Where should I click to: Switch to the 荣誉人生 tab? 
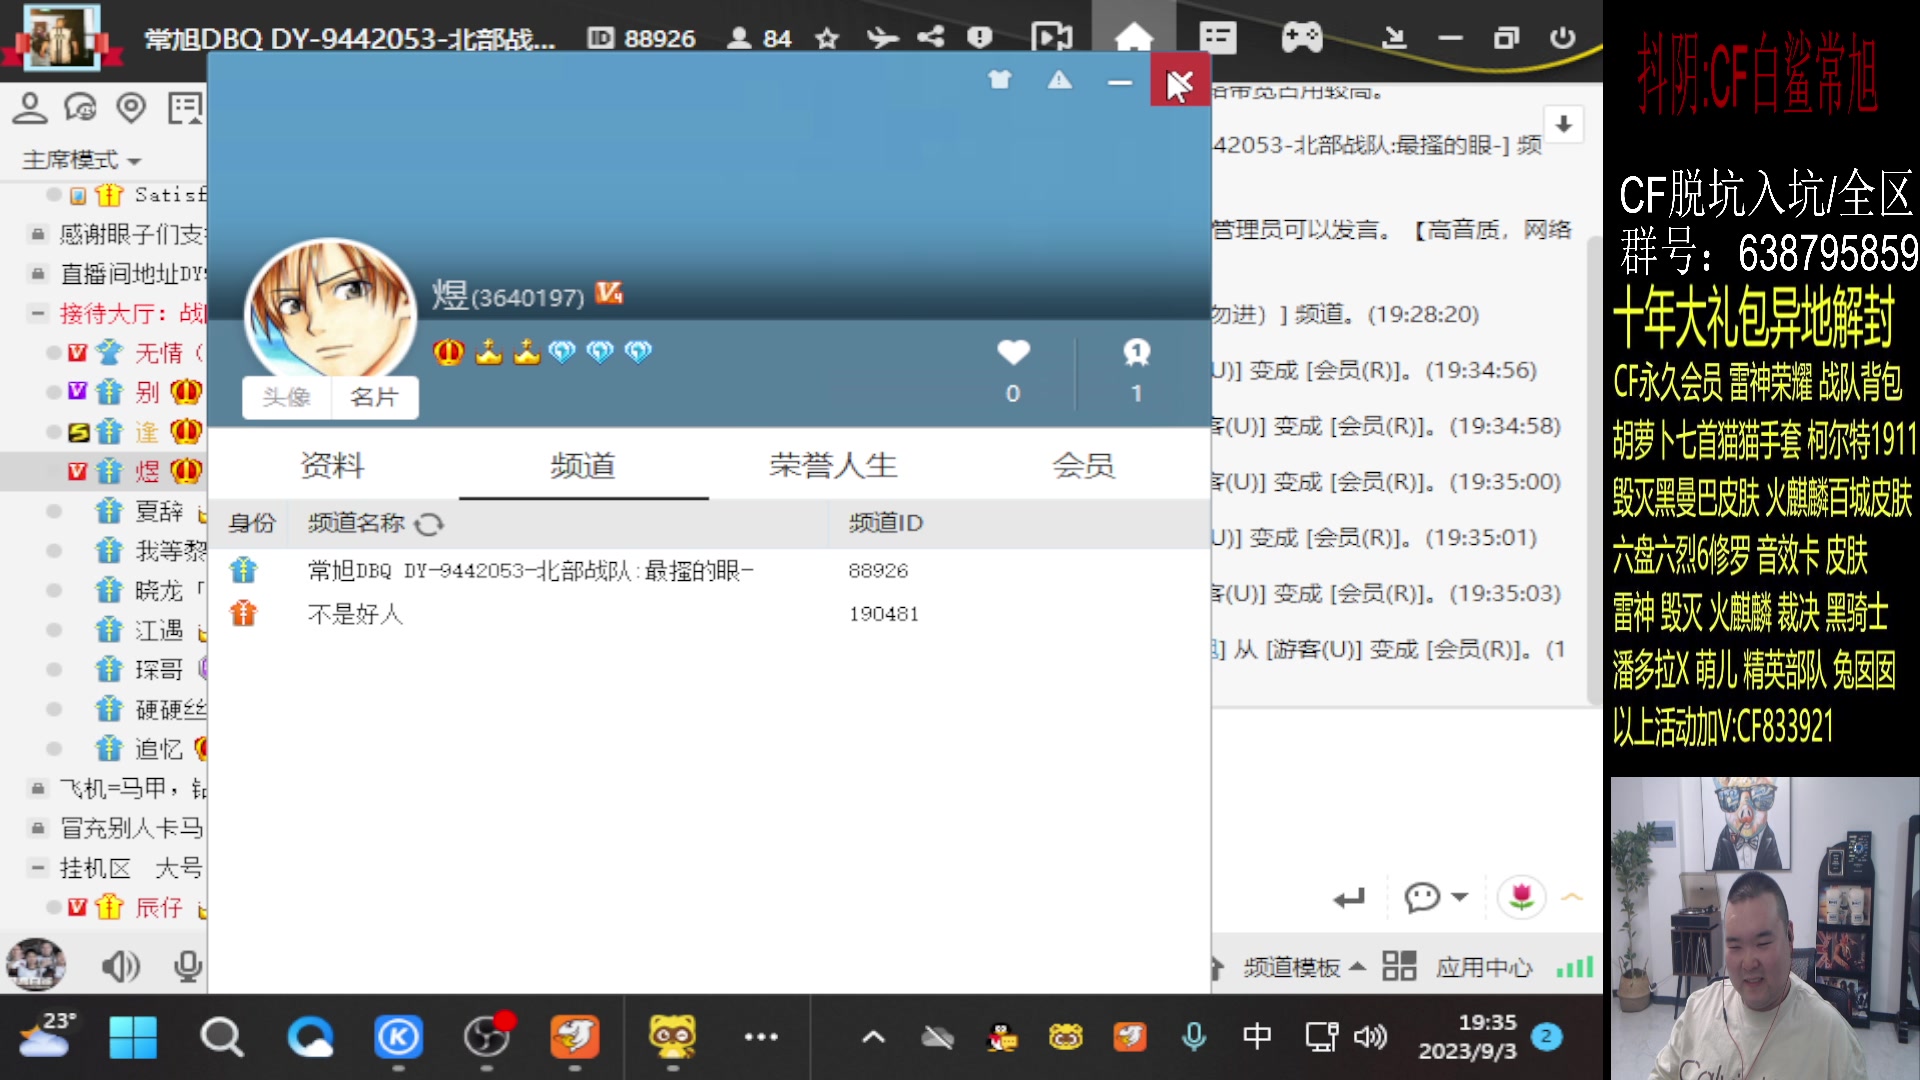833,465
